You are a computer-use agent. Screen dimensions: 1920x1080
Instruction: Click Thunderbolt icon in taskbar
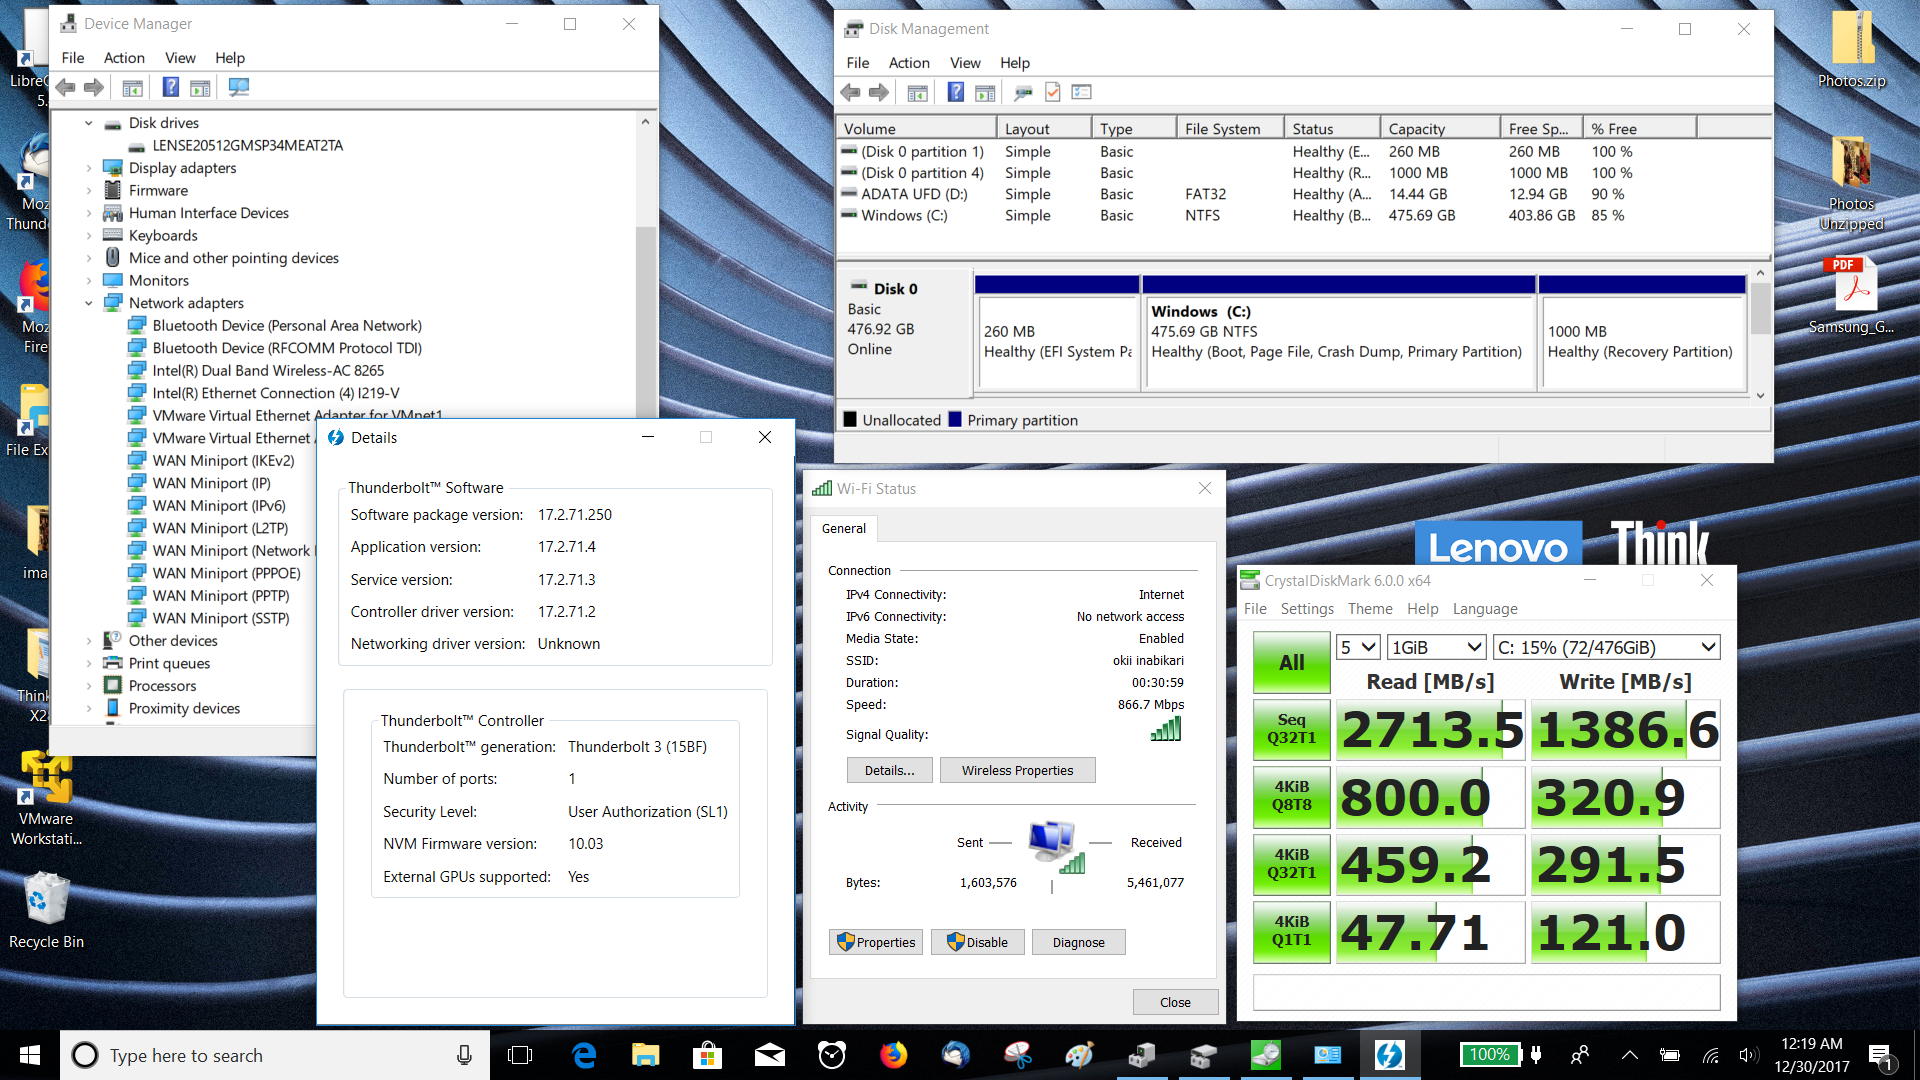pos(1389,1055)
